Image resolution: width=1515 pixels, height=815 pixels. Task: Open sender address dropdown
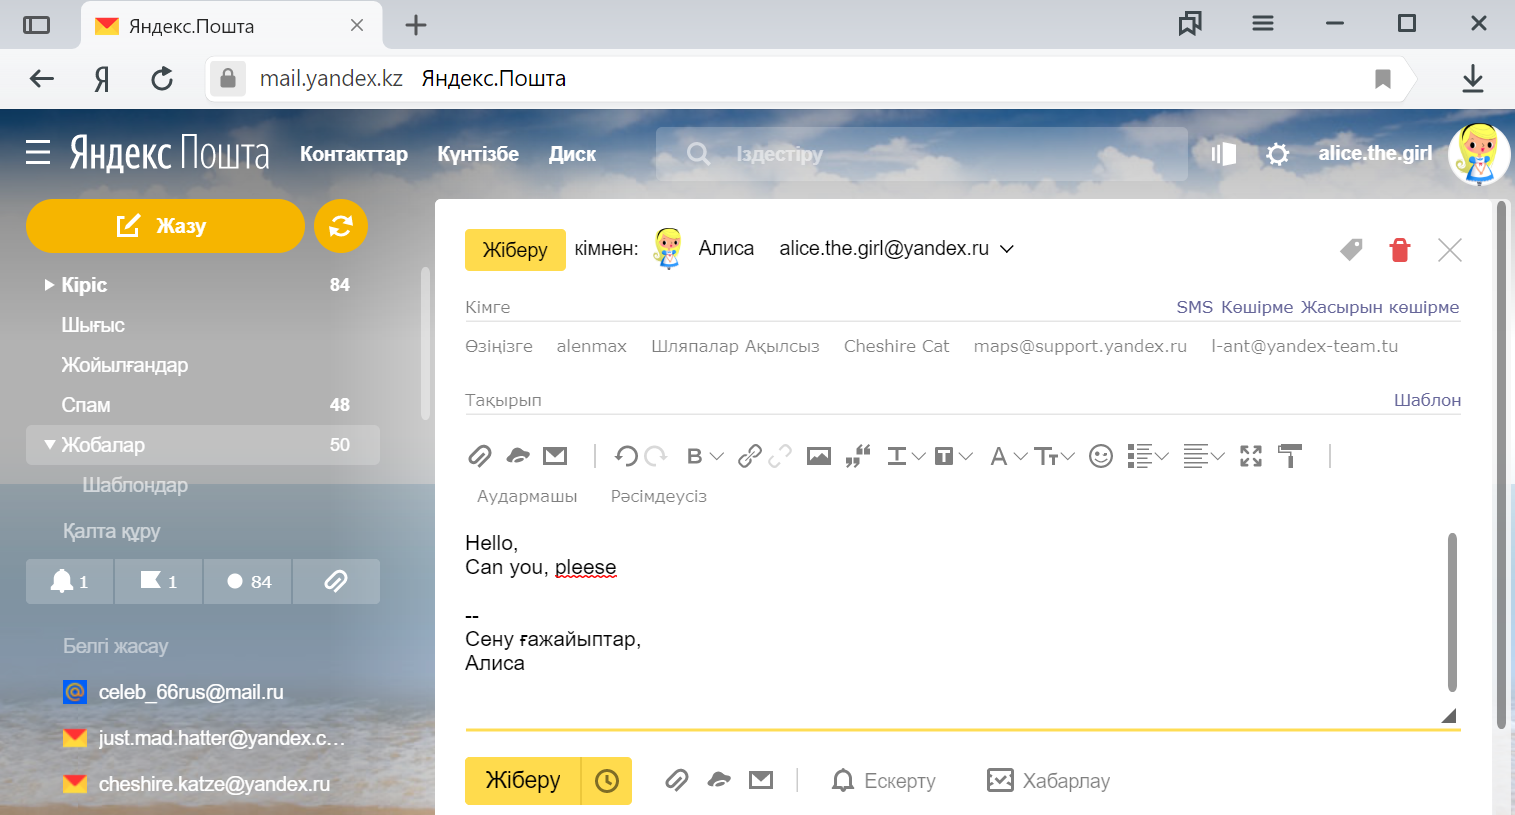1007,249
